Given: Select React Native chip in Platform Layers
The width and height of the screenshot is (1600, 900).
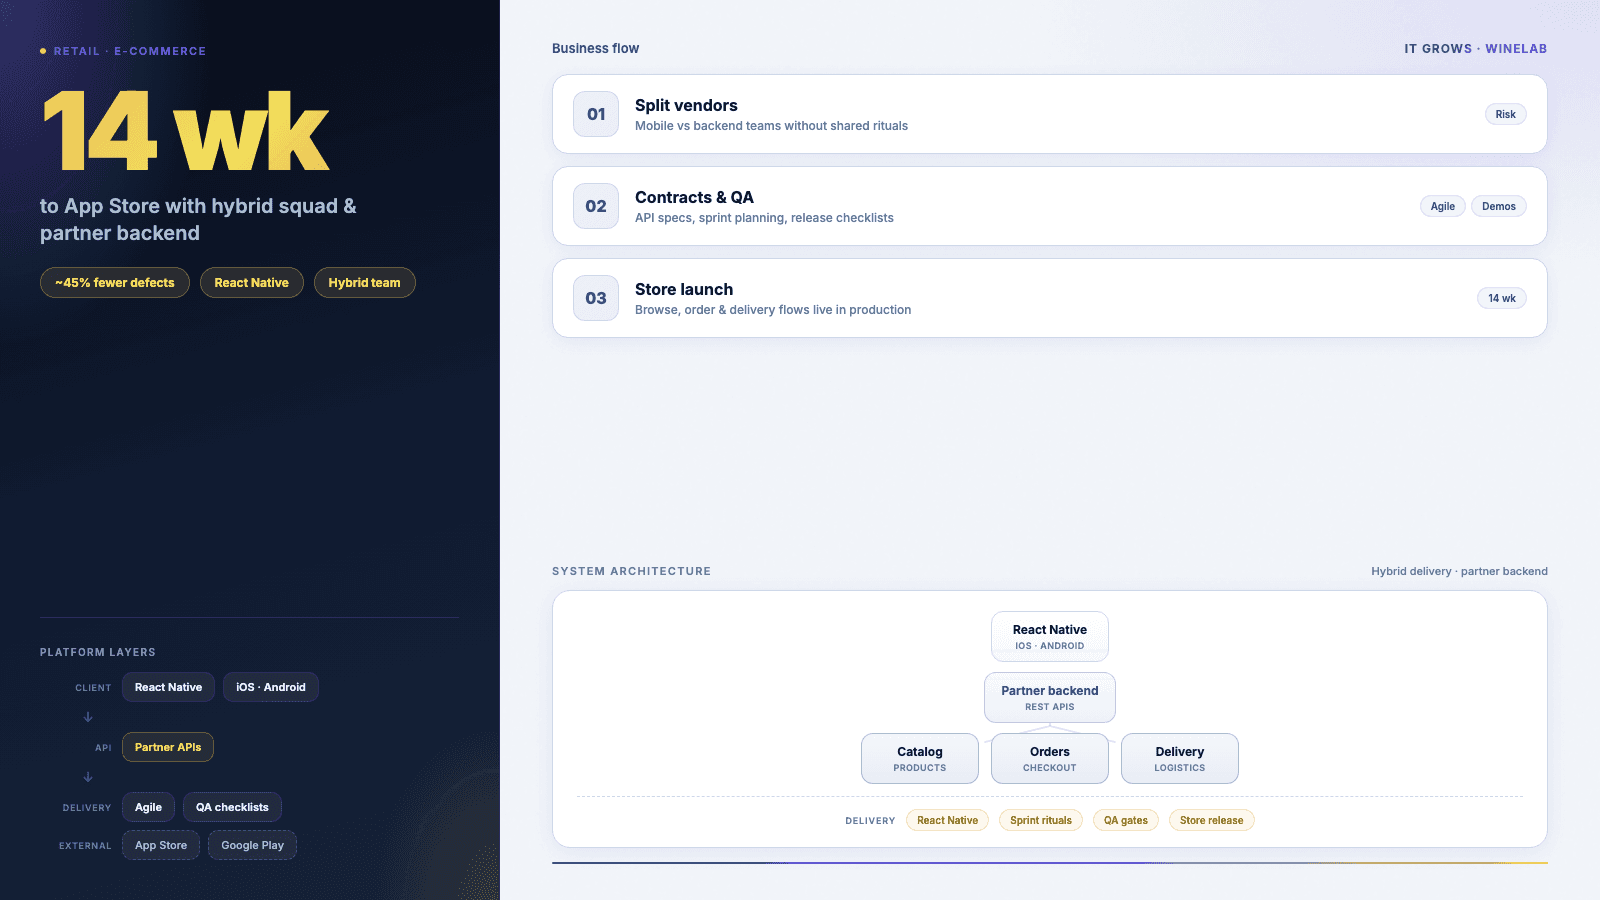Looking at the screenshot, I should (x=168, y=687).
